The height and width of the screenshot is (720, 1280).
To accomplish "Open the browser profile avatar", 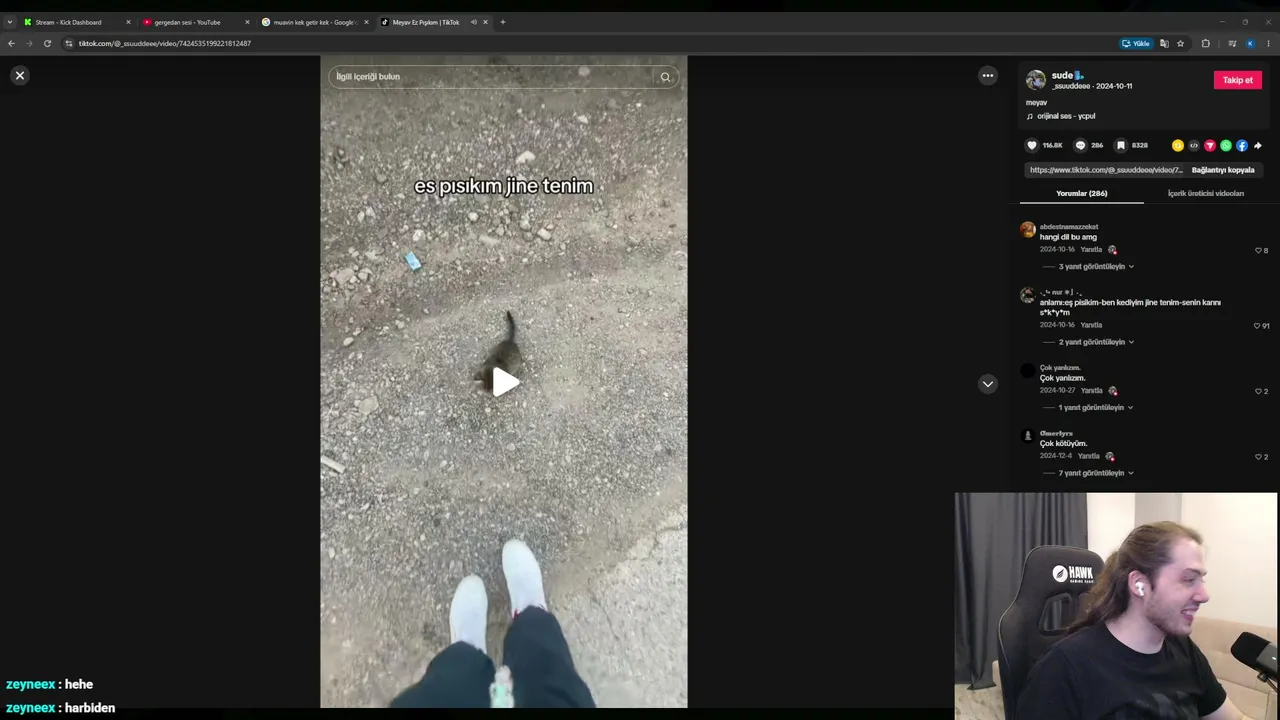I will (x=1250, y=44).
